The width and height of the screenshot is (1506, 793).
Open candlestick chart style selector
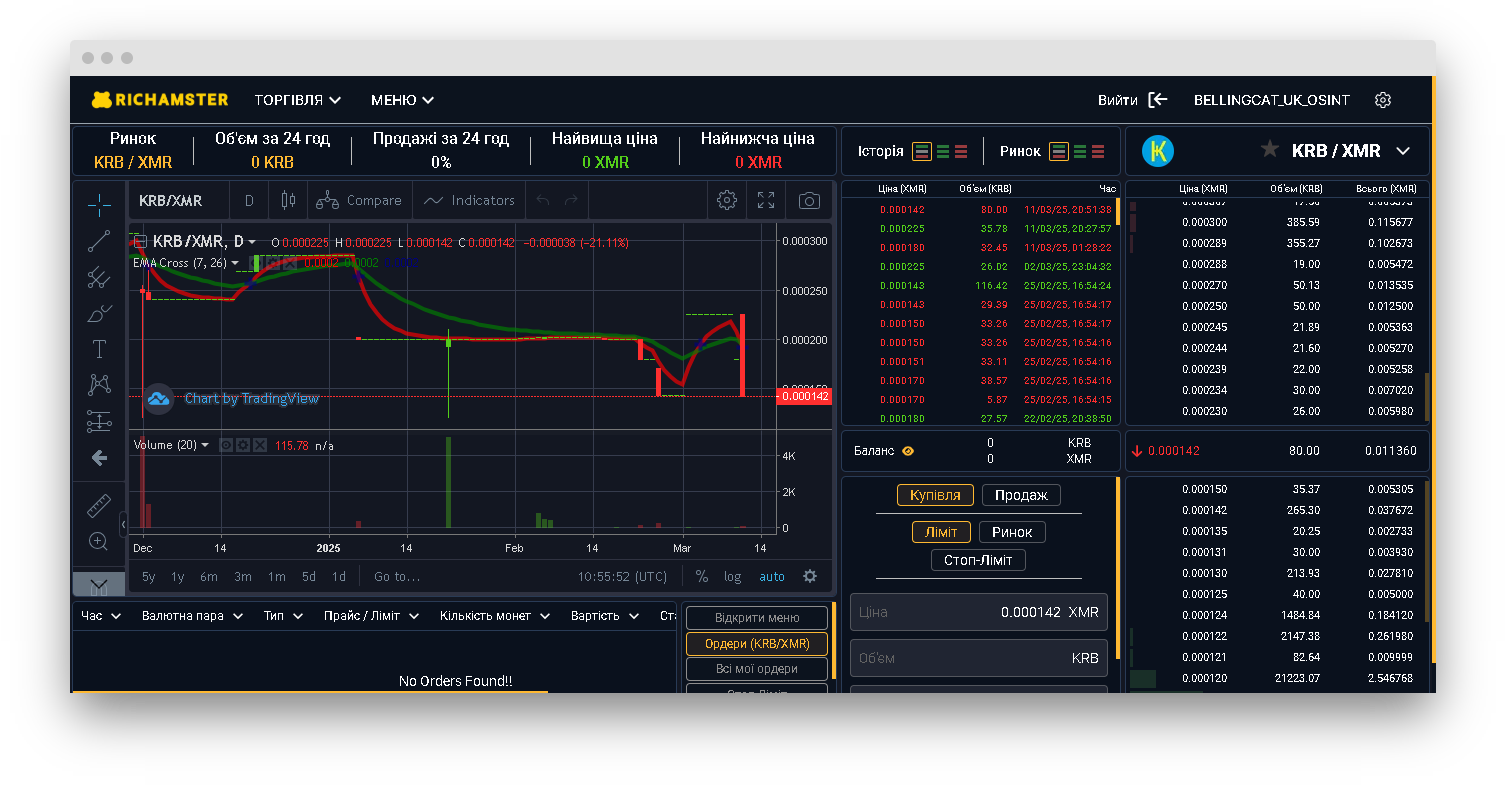pos(288,200)
